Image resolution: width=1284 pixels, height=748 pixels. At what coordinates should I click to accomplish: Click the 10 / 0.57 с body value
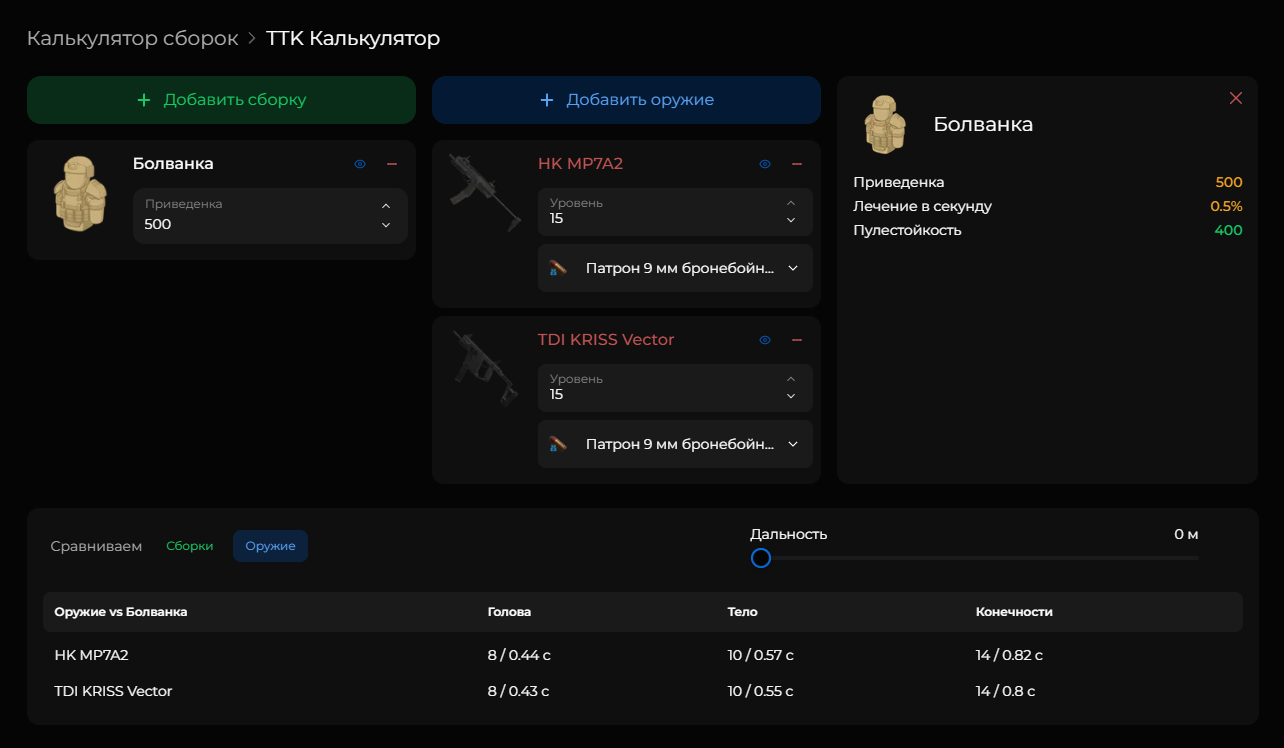761,656
